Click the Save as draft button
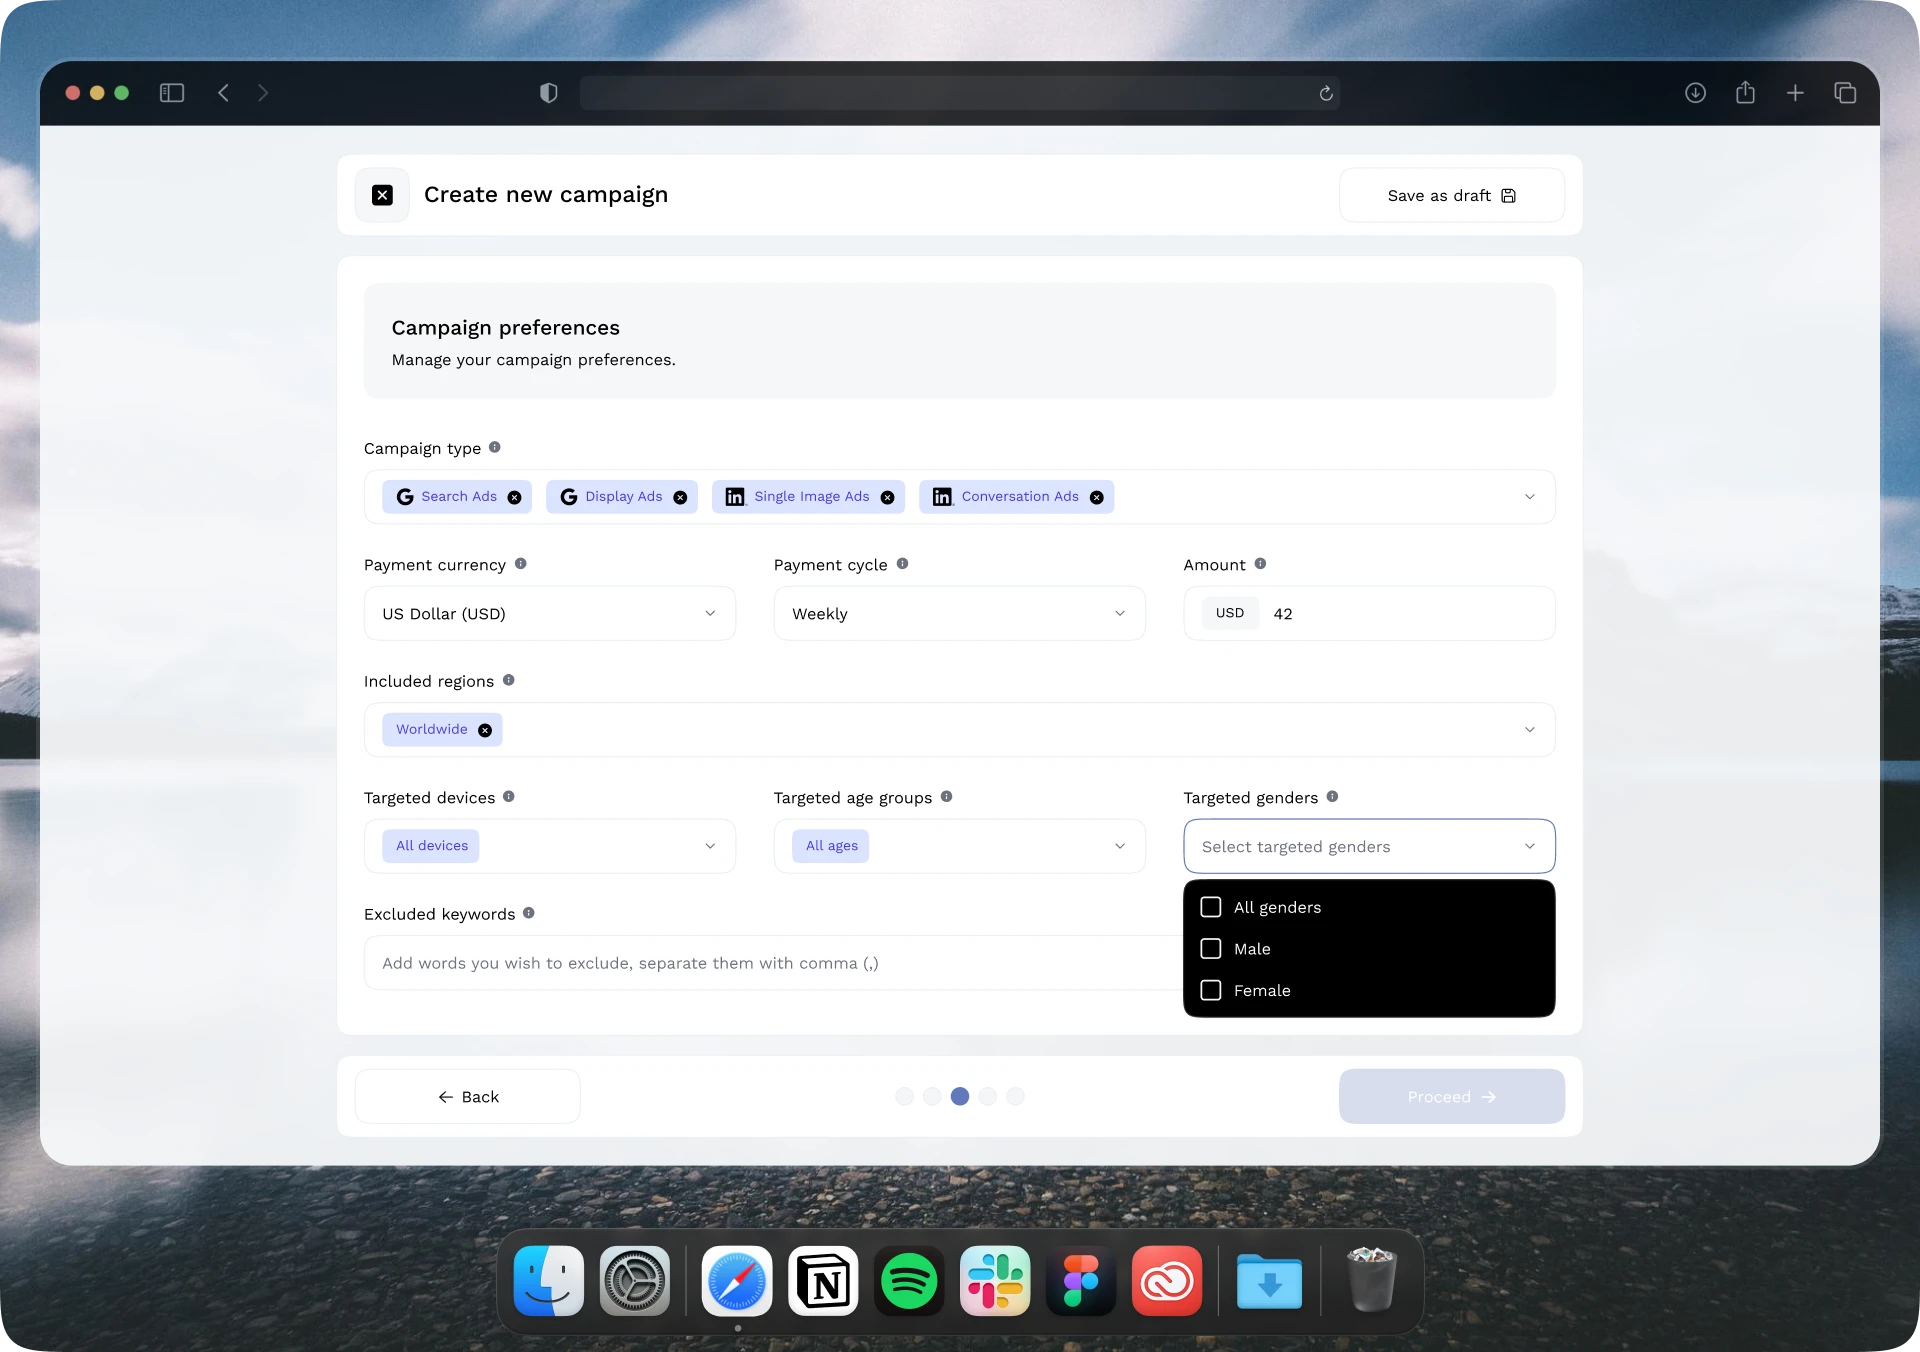This screenshot has height=1352, width=1920. coord(1451,195)
